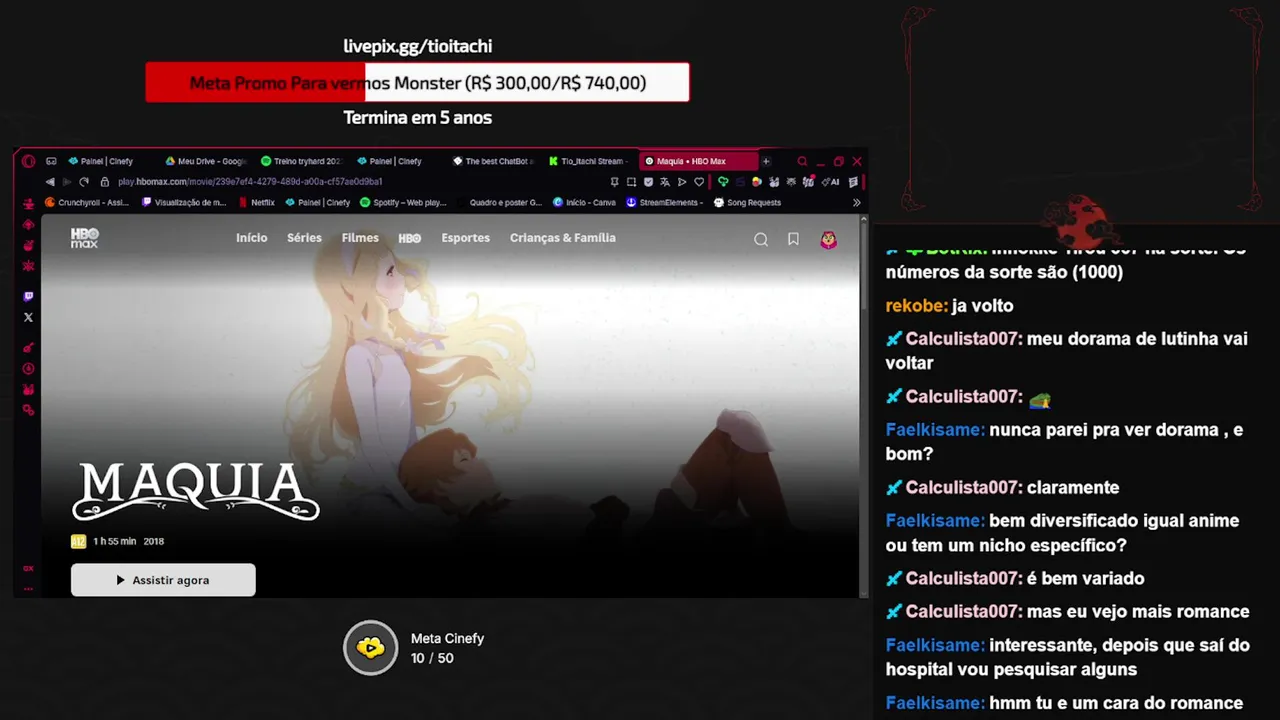Image resolution: width=1280 pixels, height=720 pixels.
Task: Open the Quadro e poster G... bookmark
Action: click(x=500, y=202)
